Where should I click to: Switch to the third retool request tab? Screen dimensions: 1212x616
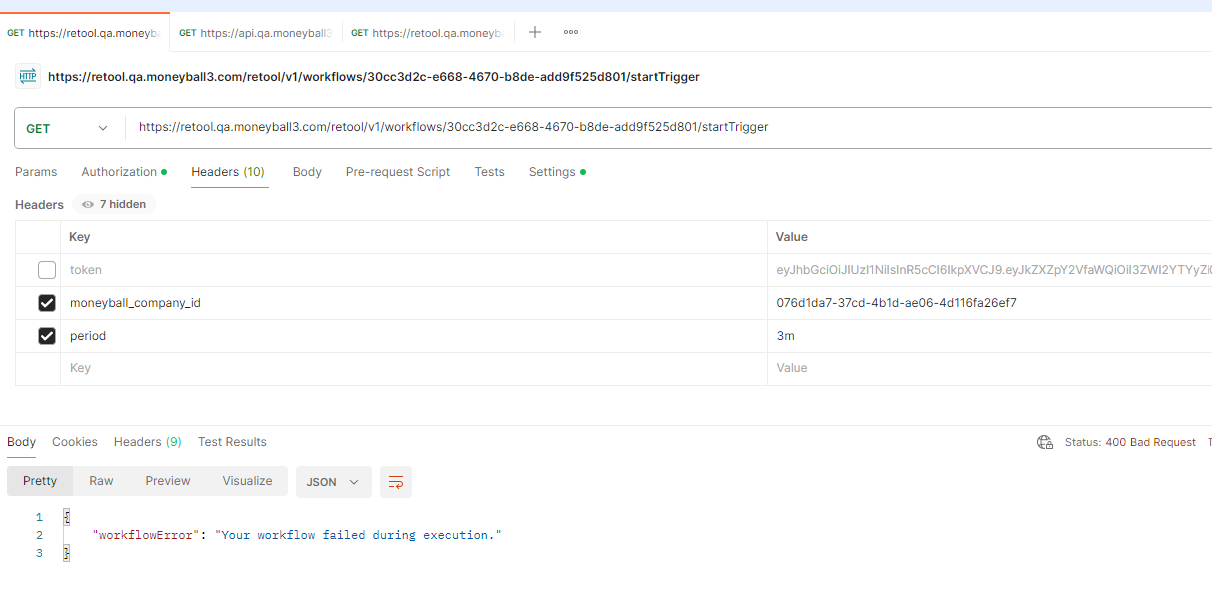pos(428,33)
